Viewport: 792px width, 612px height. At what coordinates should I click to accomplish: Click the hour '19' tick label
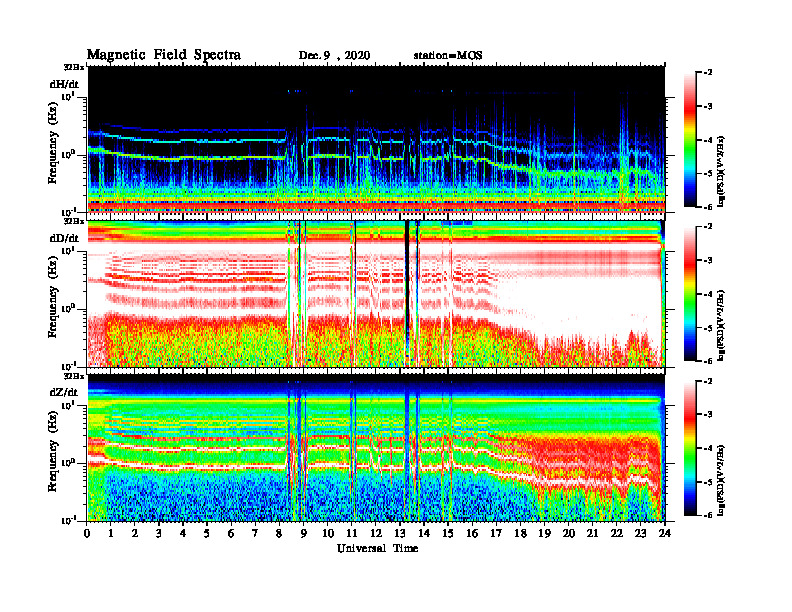[544, 534]
